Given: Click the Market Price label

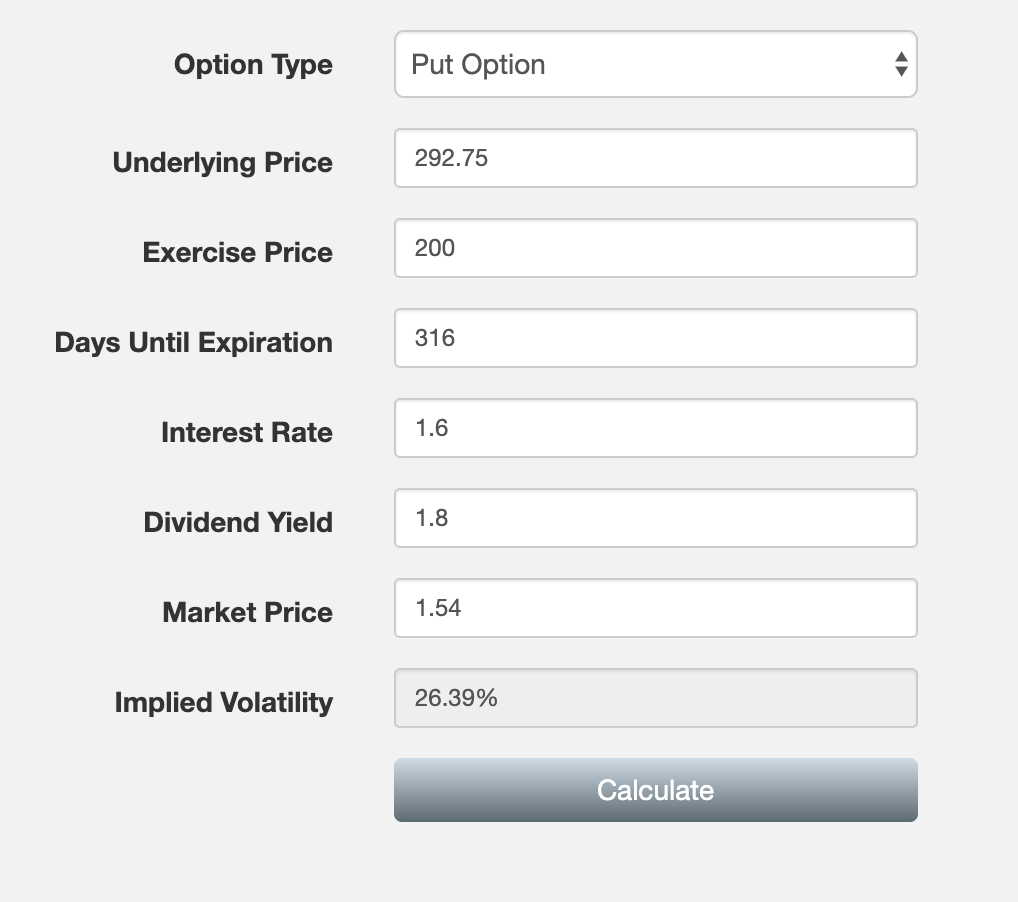Looking at the screenshot, I should (x=246, y=612).
